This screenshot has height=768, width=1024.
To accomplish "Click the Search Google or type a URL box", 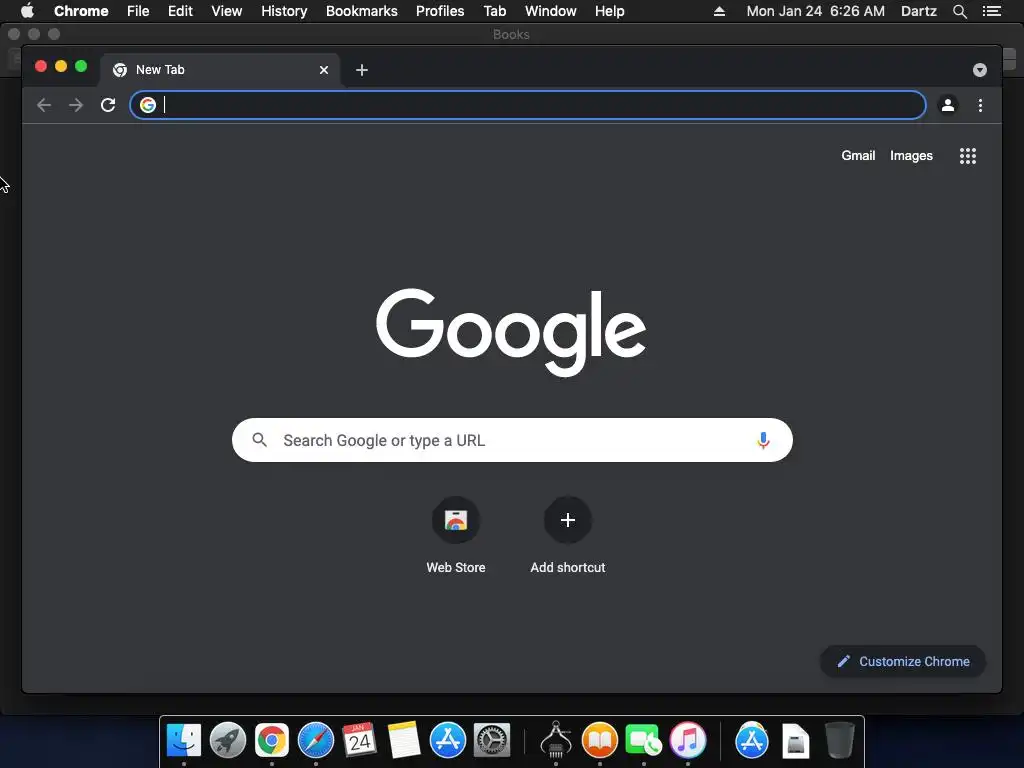I will 512,440.
